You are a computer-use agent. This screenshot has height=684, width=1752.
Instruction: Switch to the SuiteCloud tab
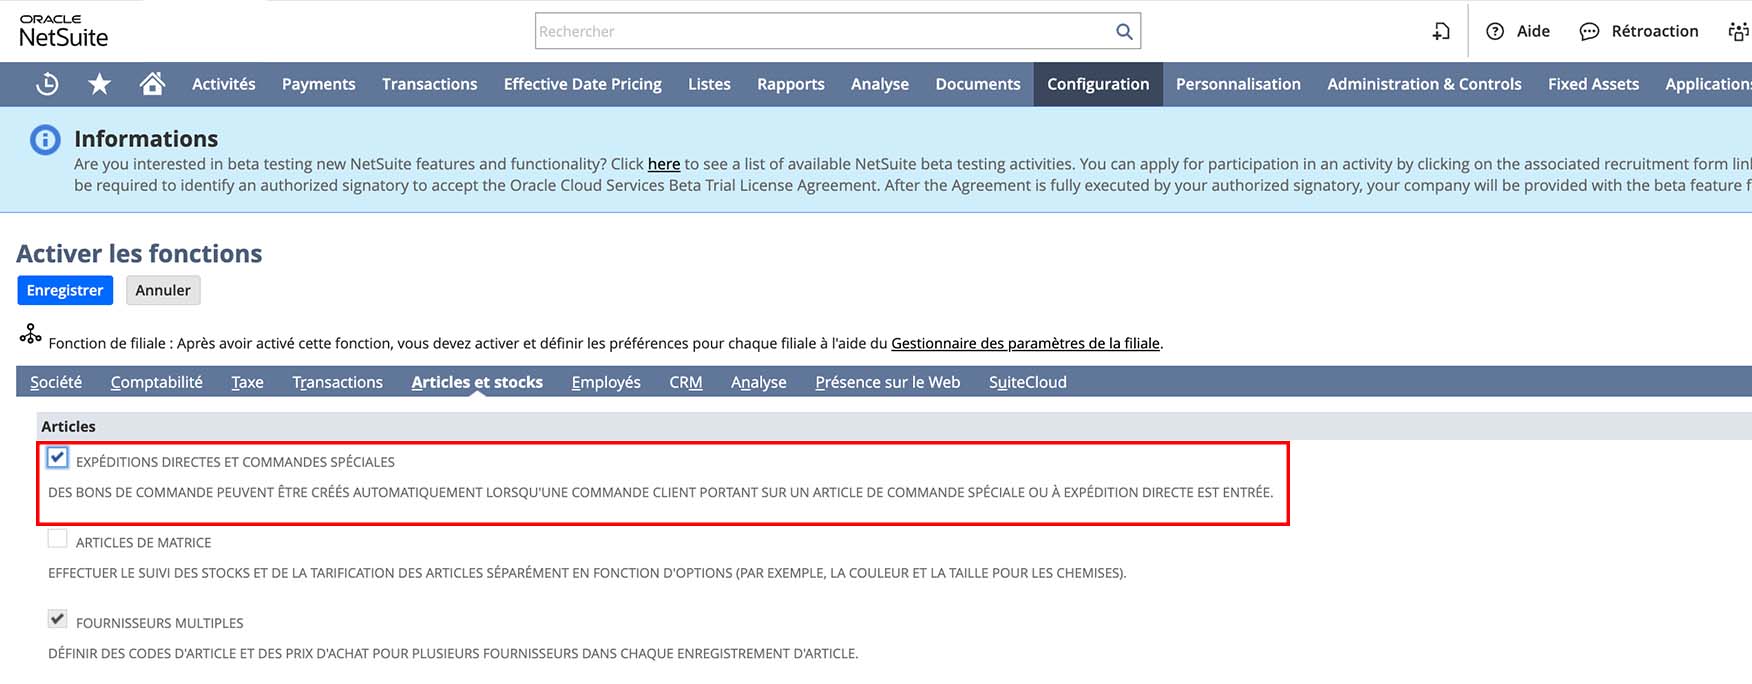(1027, 382)
